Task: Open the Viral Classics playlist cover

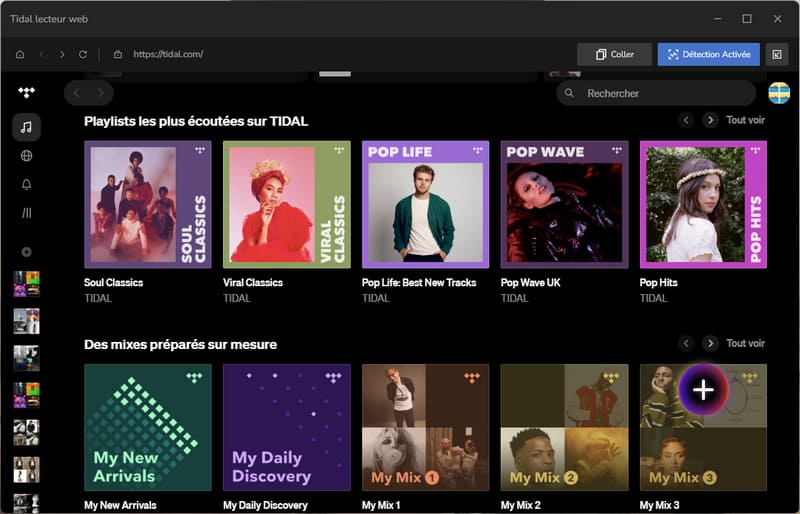Action: (287, 205)
